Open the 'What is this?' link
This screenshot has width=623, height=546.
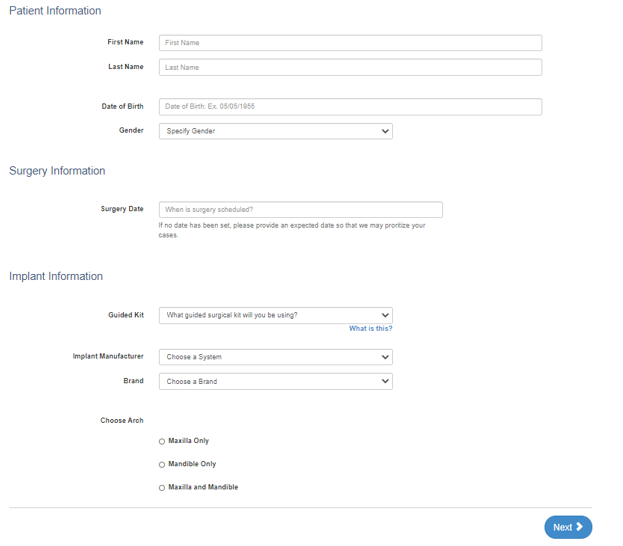coord(370,329)
